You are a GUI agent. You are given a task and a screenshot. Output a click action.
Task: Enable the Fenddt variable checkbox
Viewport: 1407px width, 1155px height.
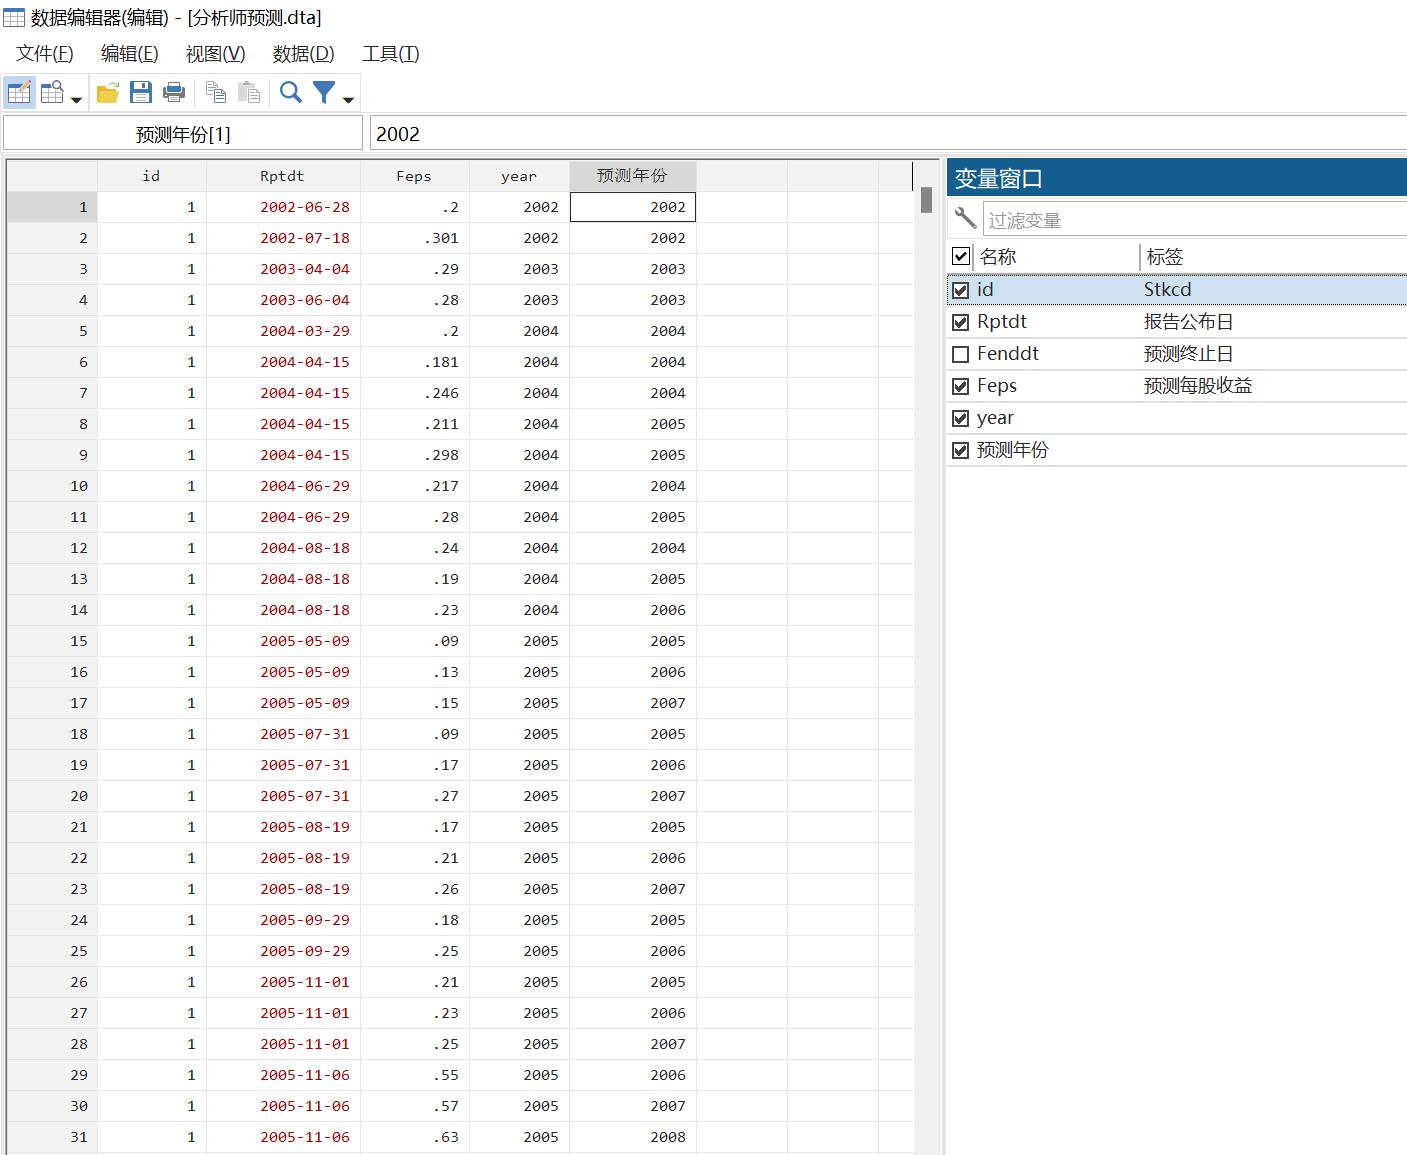(x=961, y=354)
